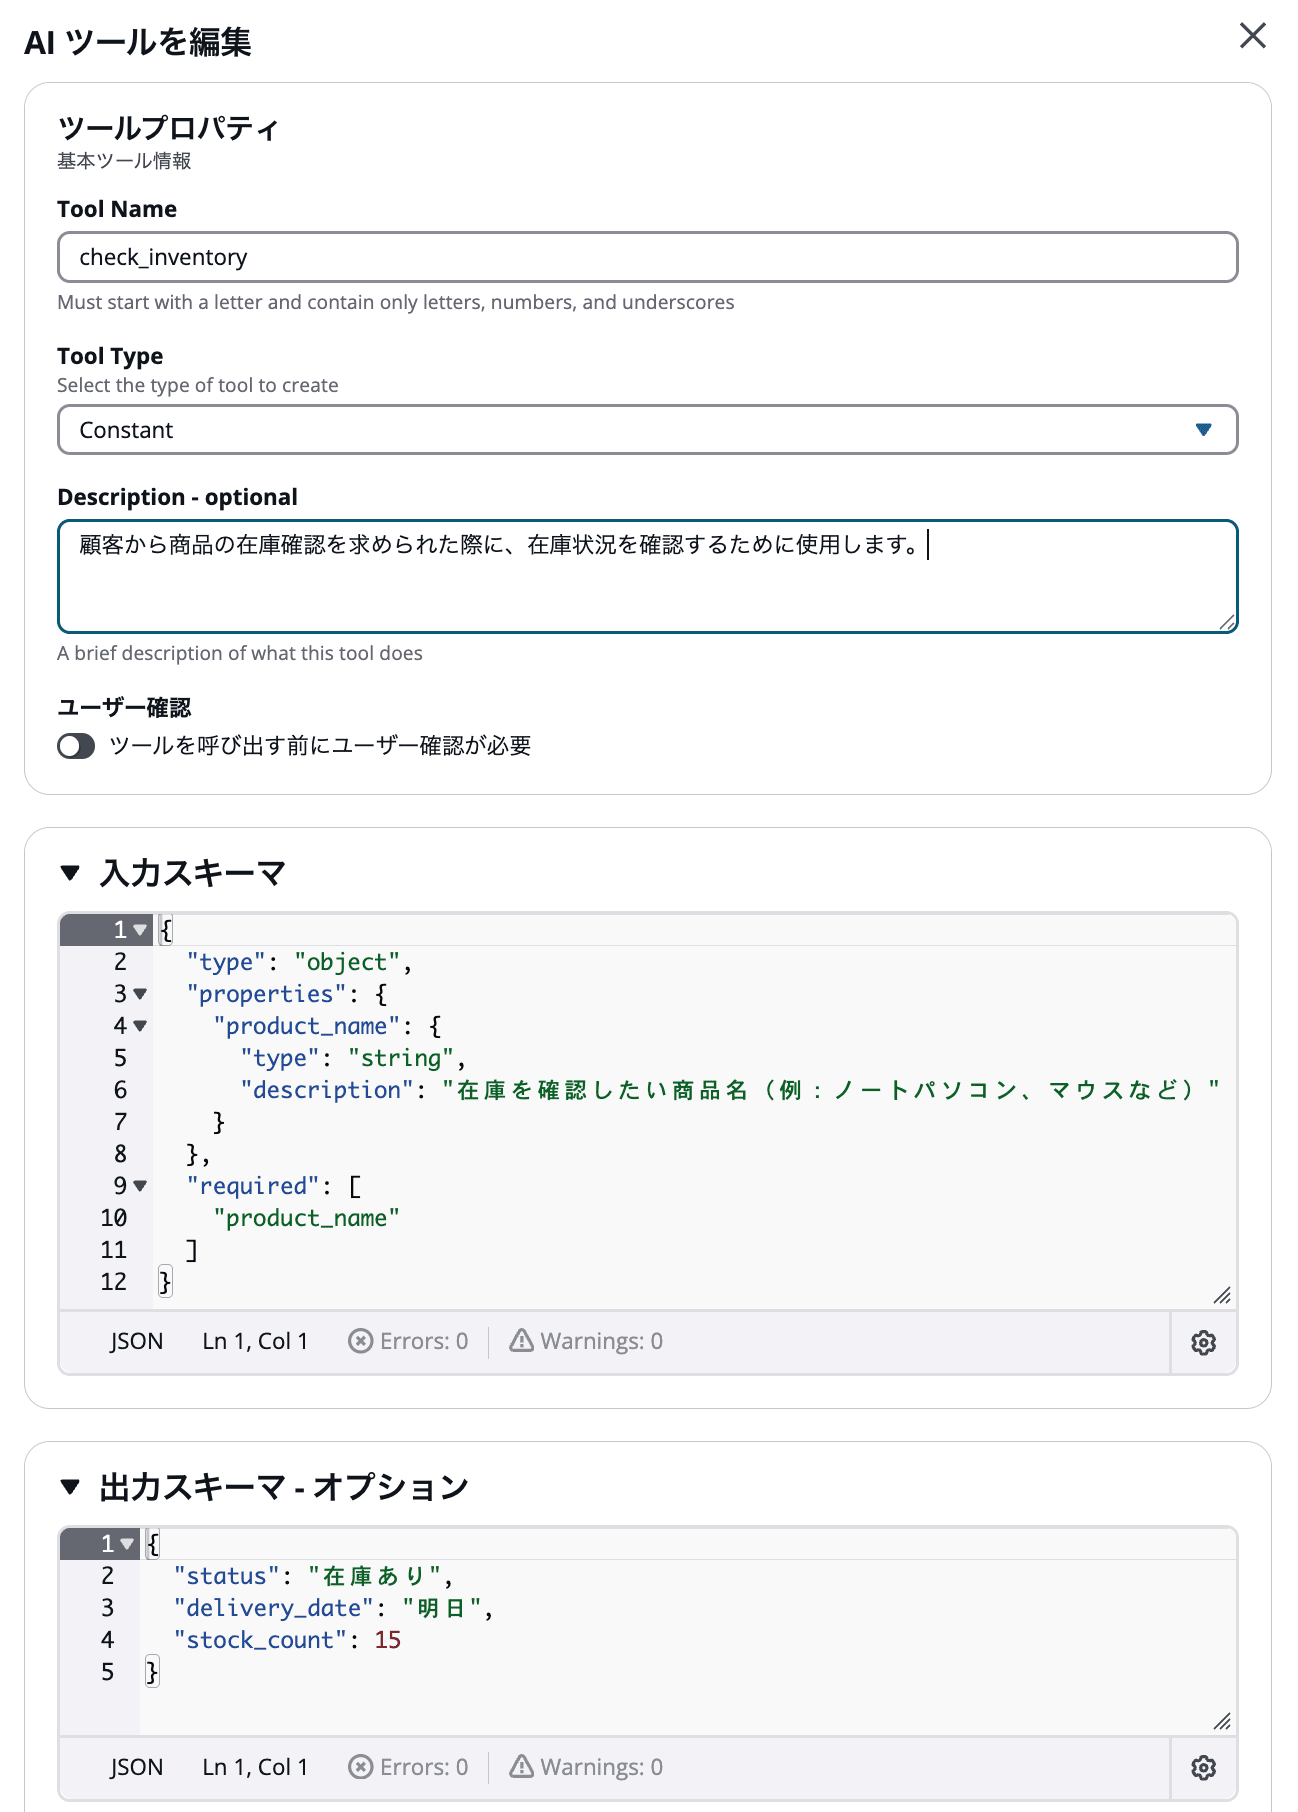The height and width of the screenshot is (1812, 1298).
Task: Click Ln 1, Col 1 in input schema status bar
Action: 255,1341
